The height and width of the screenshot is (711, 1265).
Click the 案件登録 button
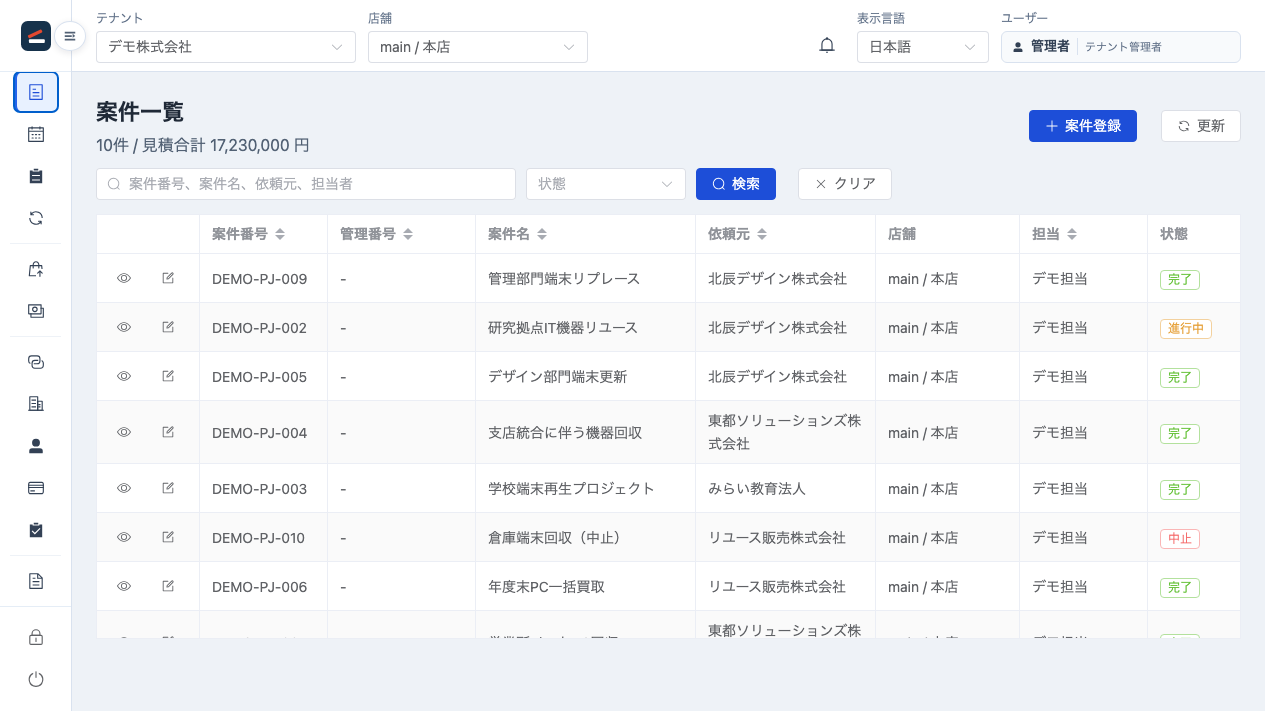(x=1083, y=126)
